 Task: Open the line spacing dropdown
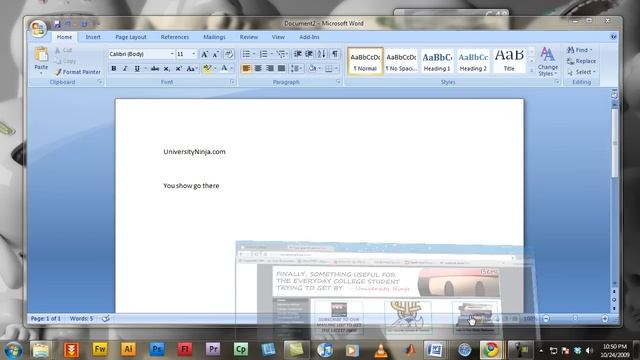point(301,68)
